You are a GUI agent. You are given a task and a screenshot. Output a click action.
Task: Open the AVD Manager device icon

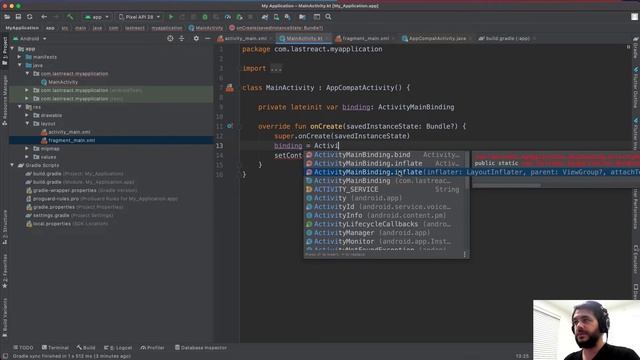click(x=276, y=17)
